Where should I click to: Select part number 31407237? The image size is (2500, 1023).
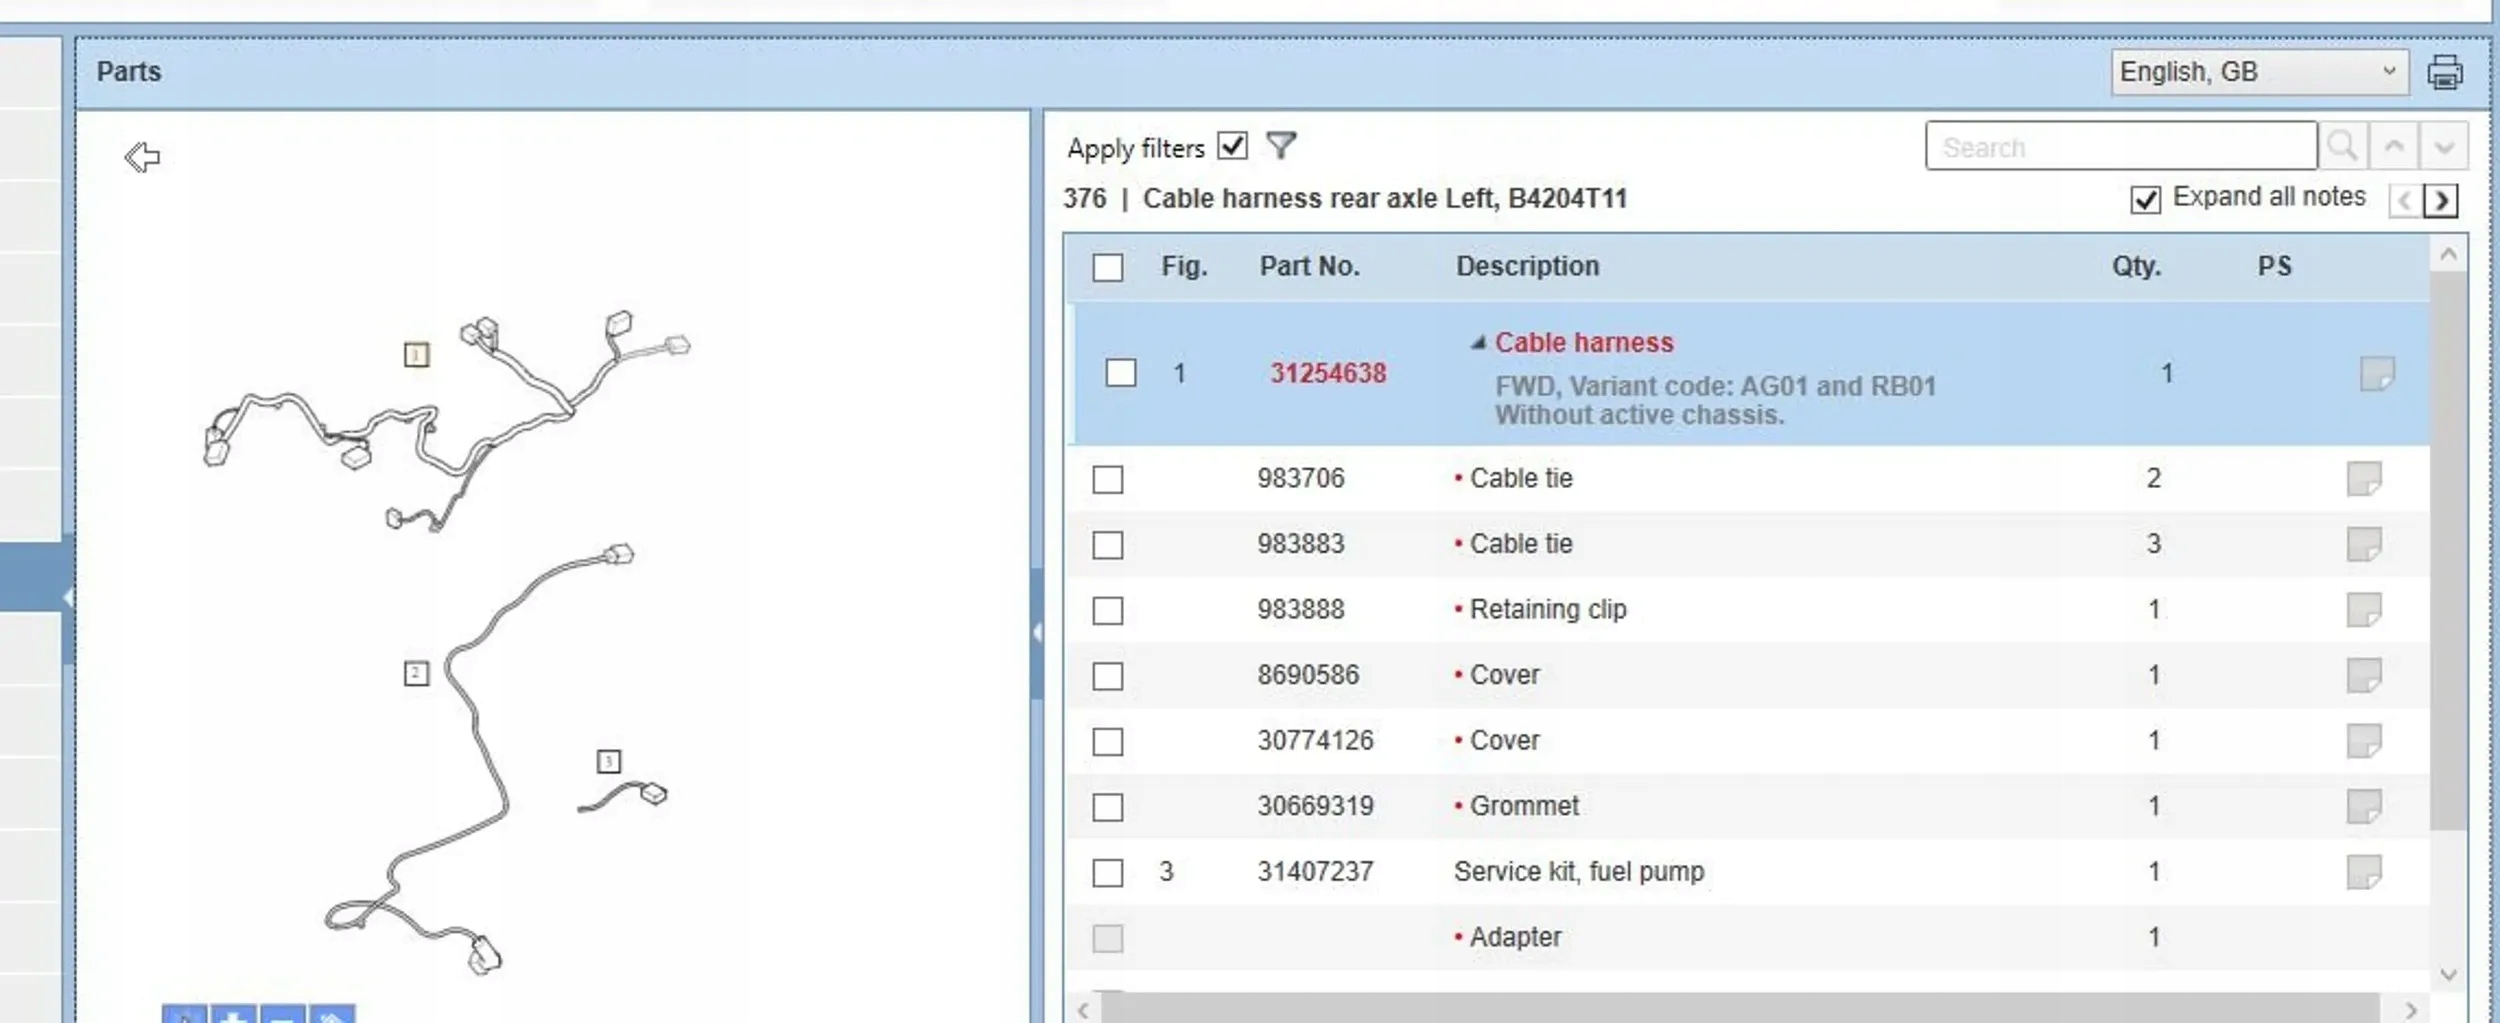pyautogui.click(x=1315, y=872)
